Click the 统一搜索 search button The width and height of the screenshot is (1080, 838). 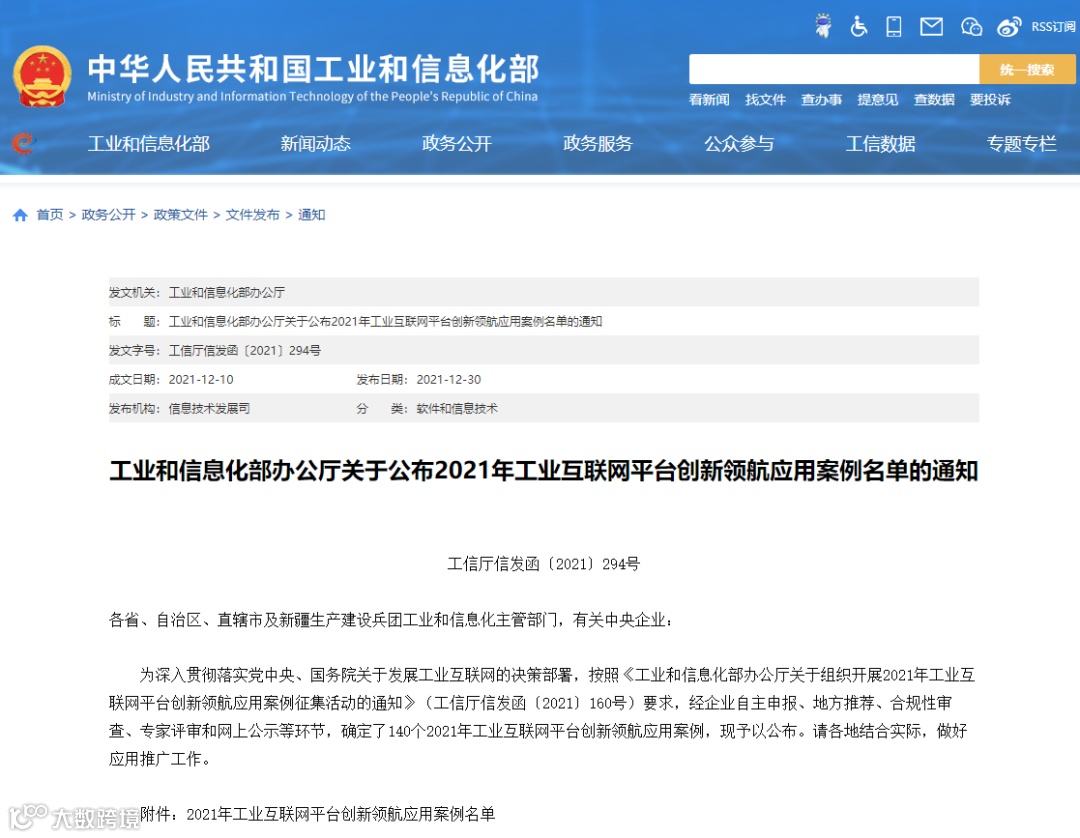[x=1027, y=70]
